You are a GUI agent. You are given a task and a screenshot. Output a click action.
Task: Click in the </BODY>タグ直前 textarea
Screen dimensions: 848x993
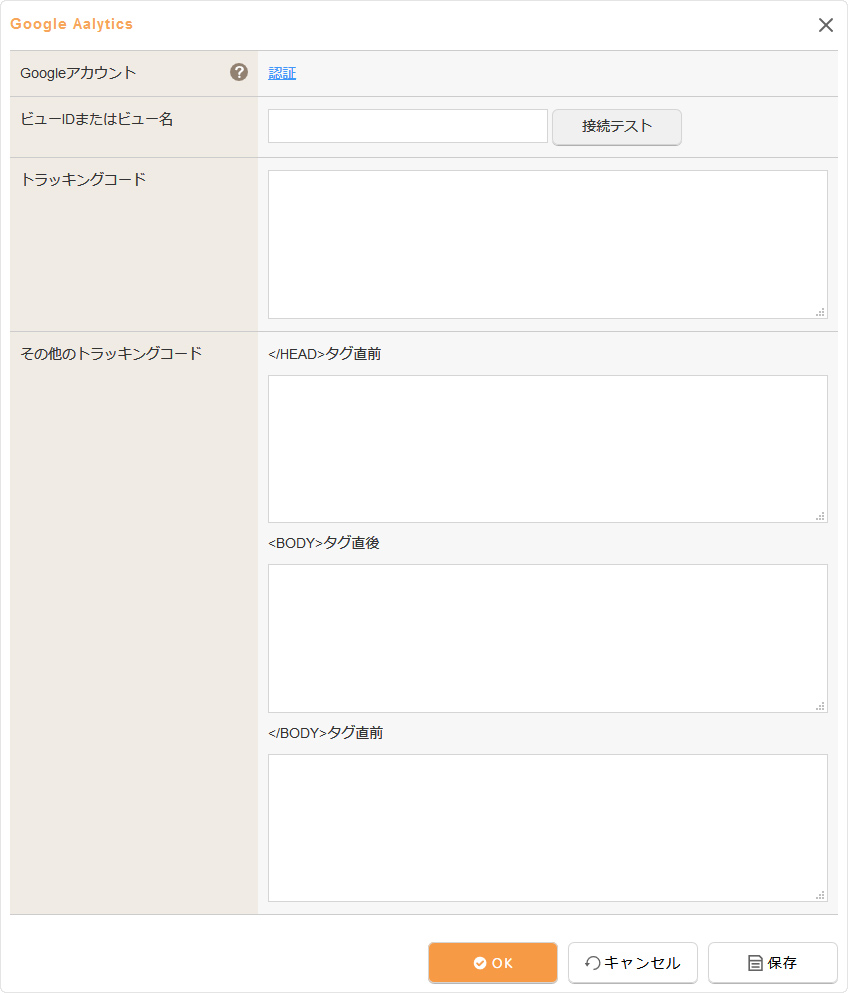(548, 828)
